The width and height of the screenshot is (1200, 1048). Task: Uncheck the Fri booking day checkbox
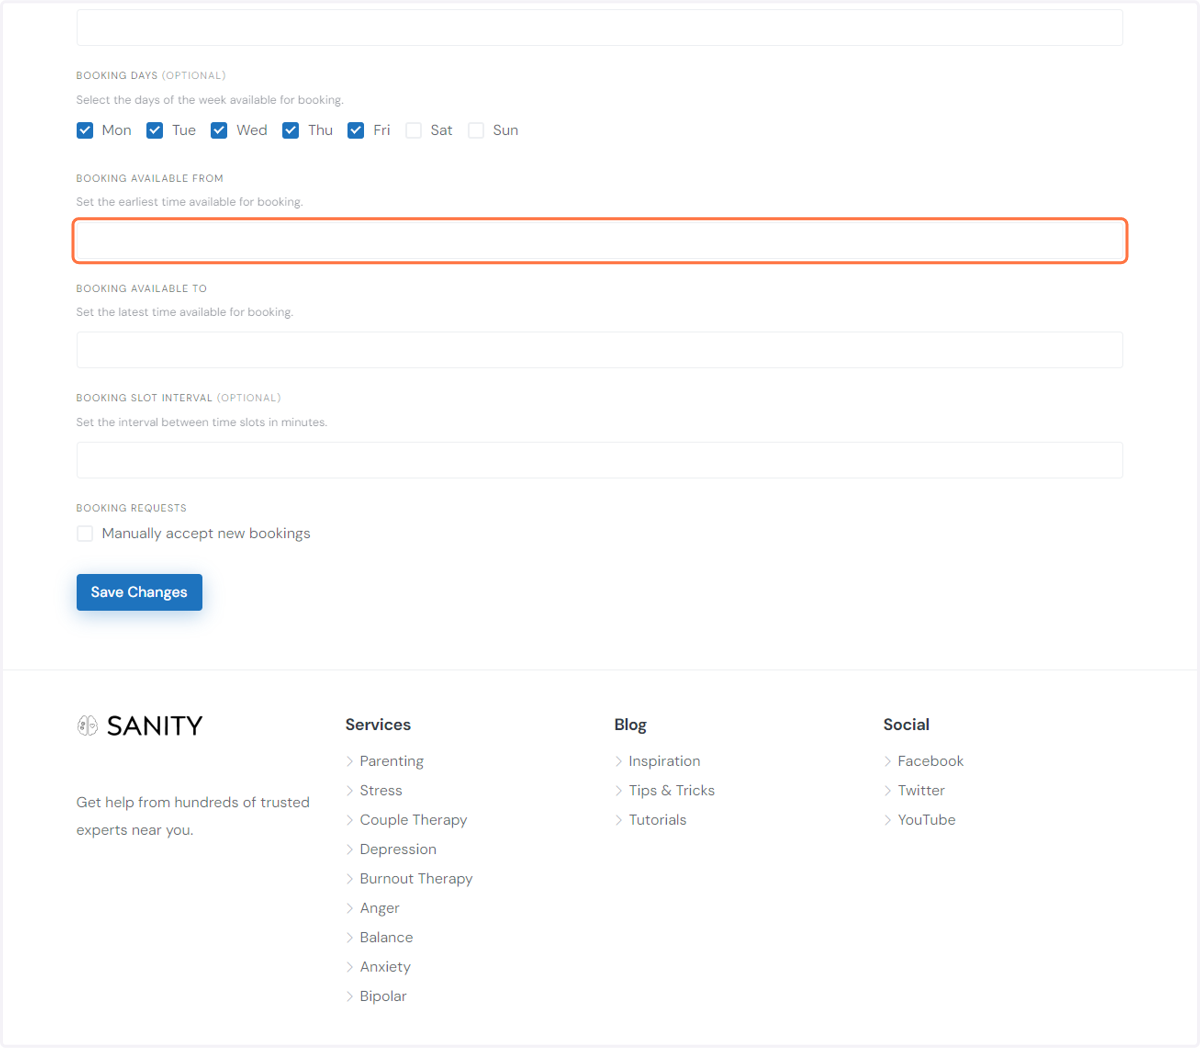pyautogui.click(x=356, y=131)
